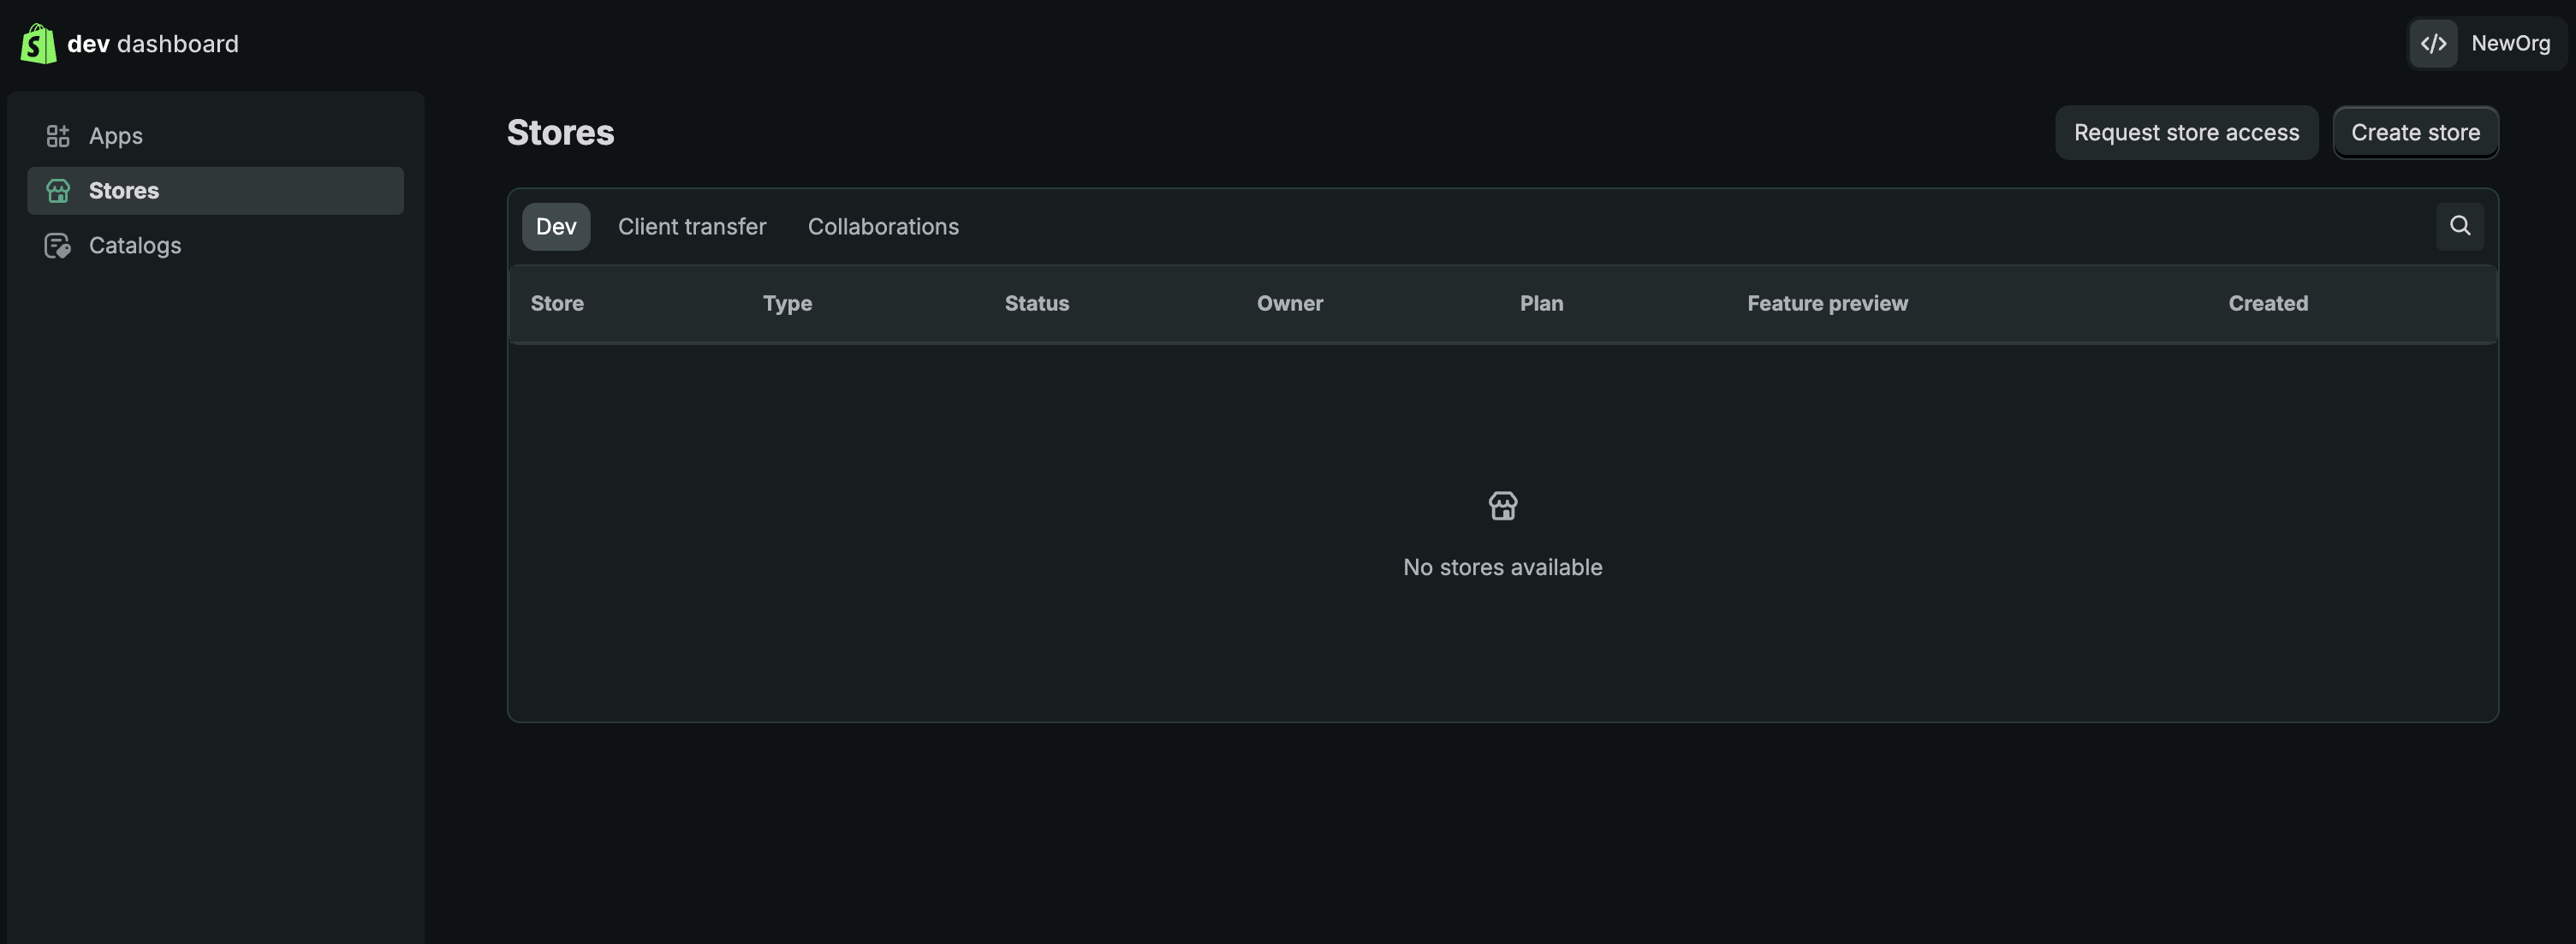Open the NewOrg organization switcher
This screenshot has width=2576, height=944.
point(2486,44)
